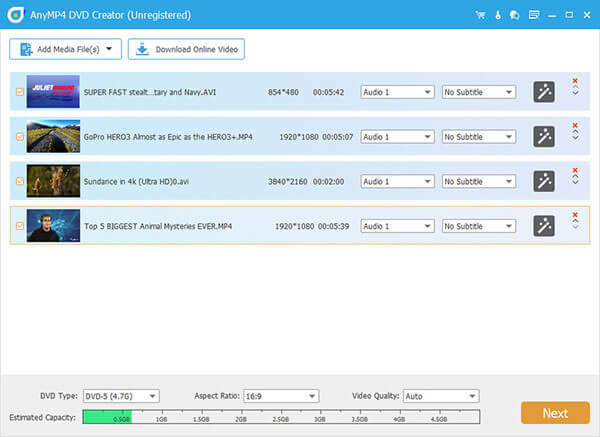Viewport: 600px width, 437px height.
Task: Change the Video Quality dropdown
Action: tap(441, 396)
